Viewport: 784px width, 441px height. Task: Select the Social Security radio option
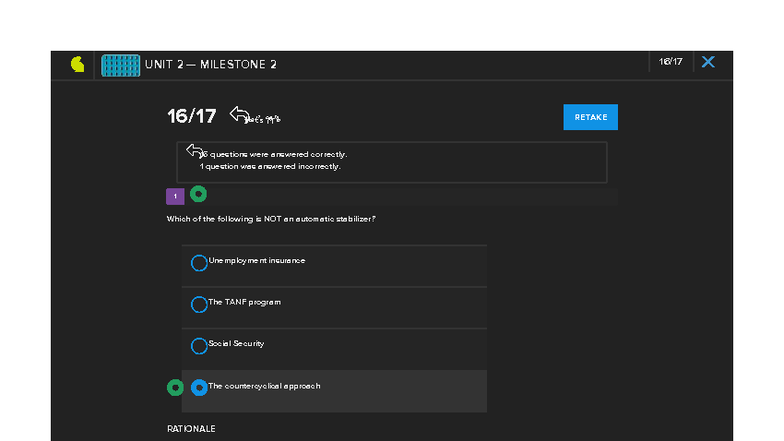[x=199, y=346]
